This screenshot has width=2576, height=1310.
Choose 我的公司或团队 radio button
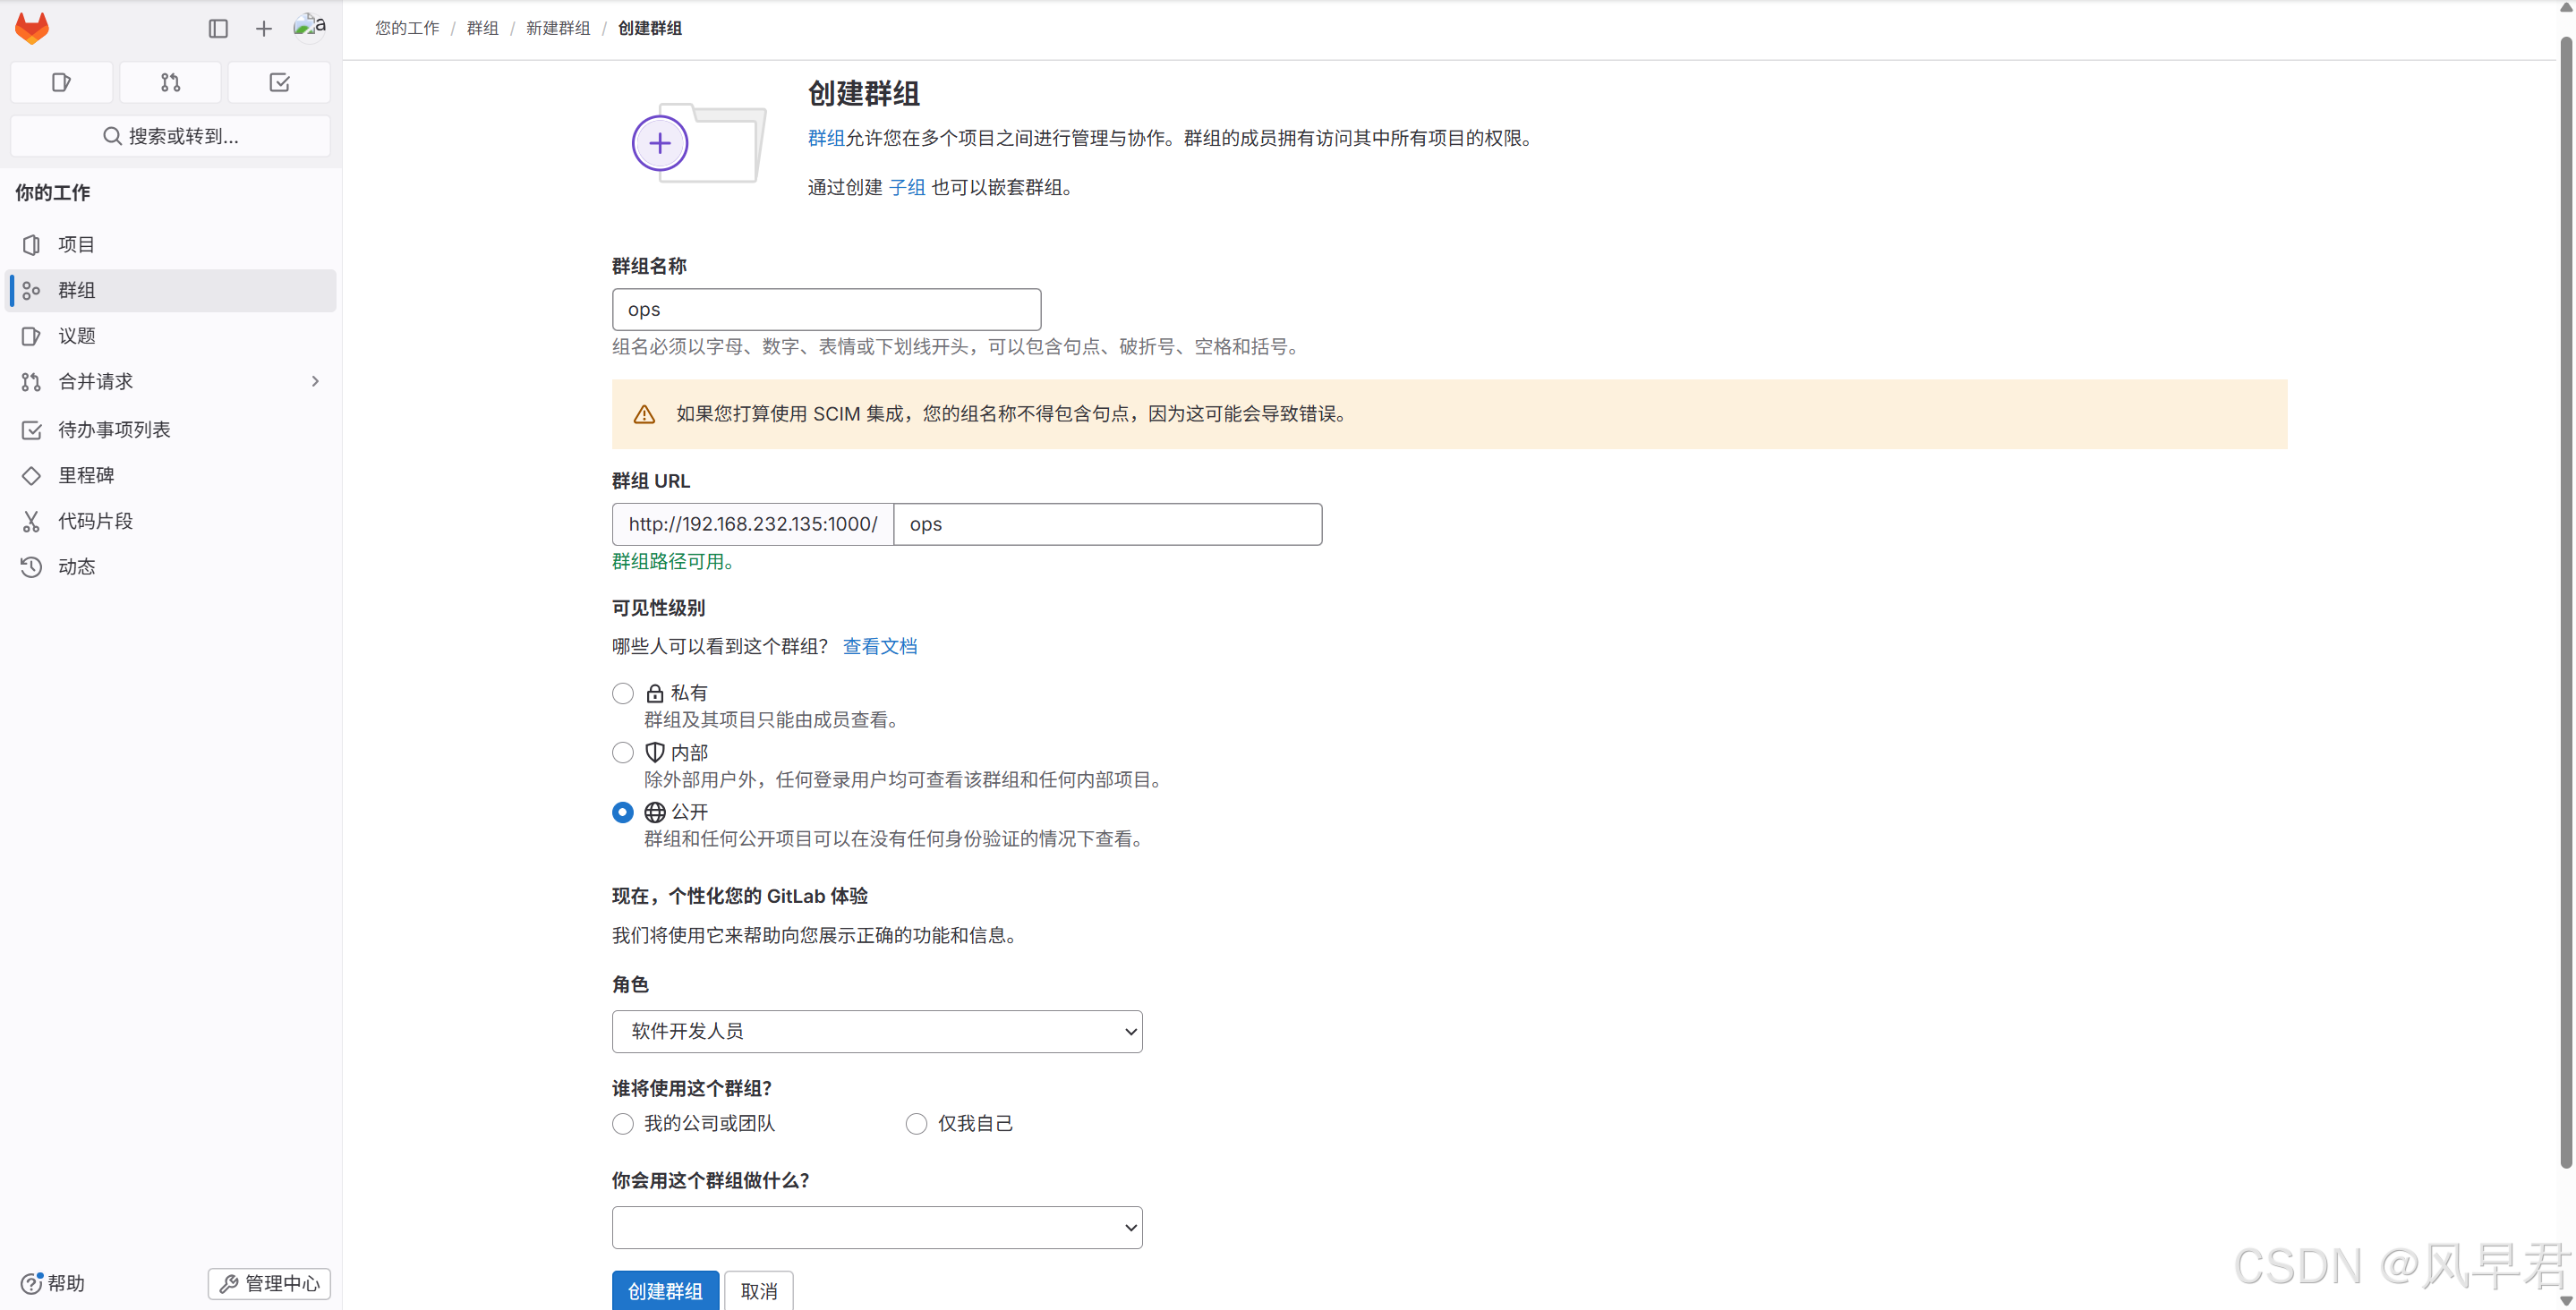(x=623, y=1124)
